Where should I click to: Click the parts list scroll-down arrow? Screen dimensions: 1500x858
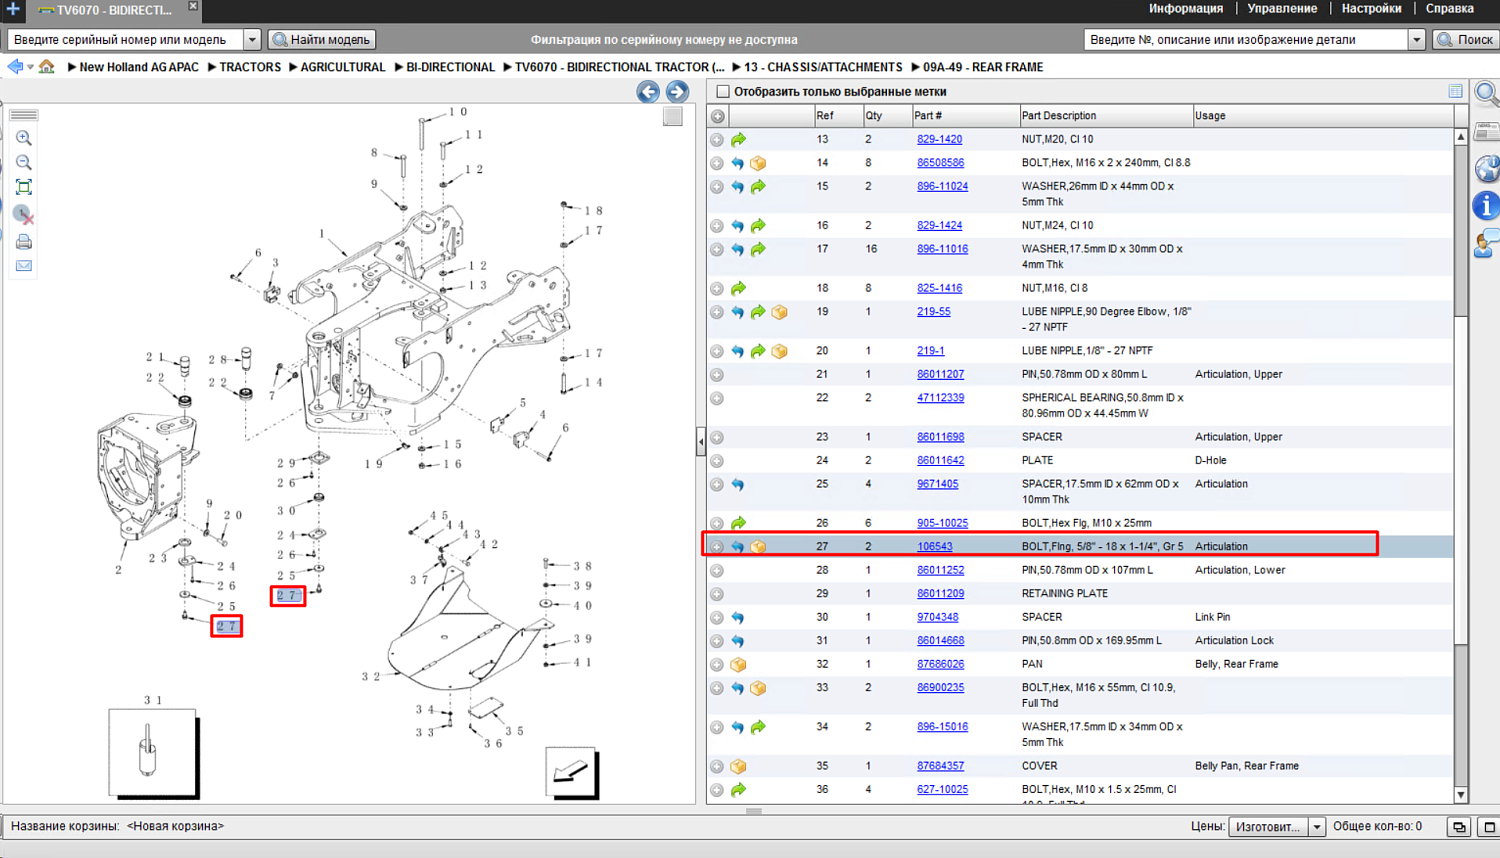point(1461,795)
